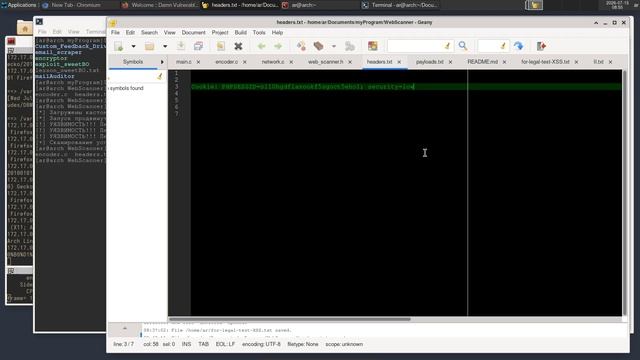Switch to the network.c tab
The image size is (640, 360).
pos(273,62)
